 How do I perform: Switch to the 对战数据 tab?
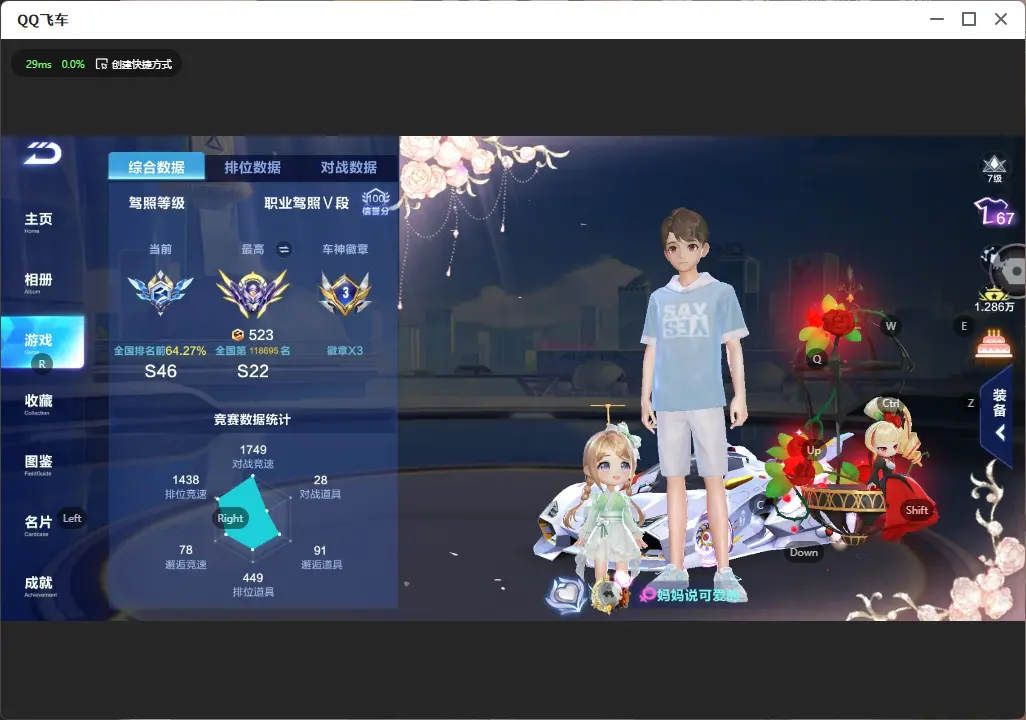coord(349,167)
